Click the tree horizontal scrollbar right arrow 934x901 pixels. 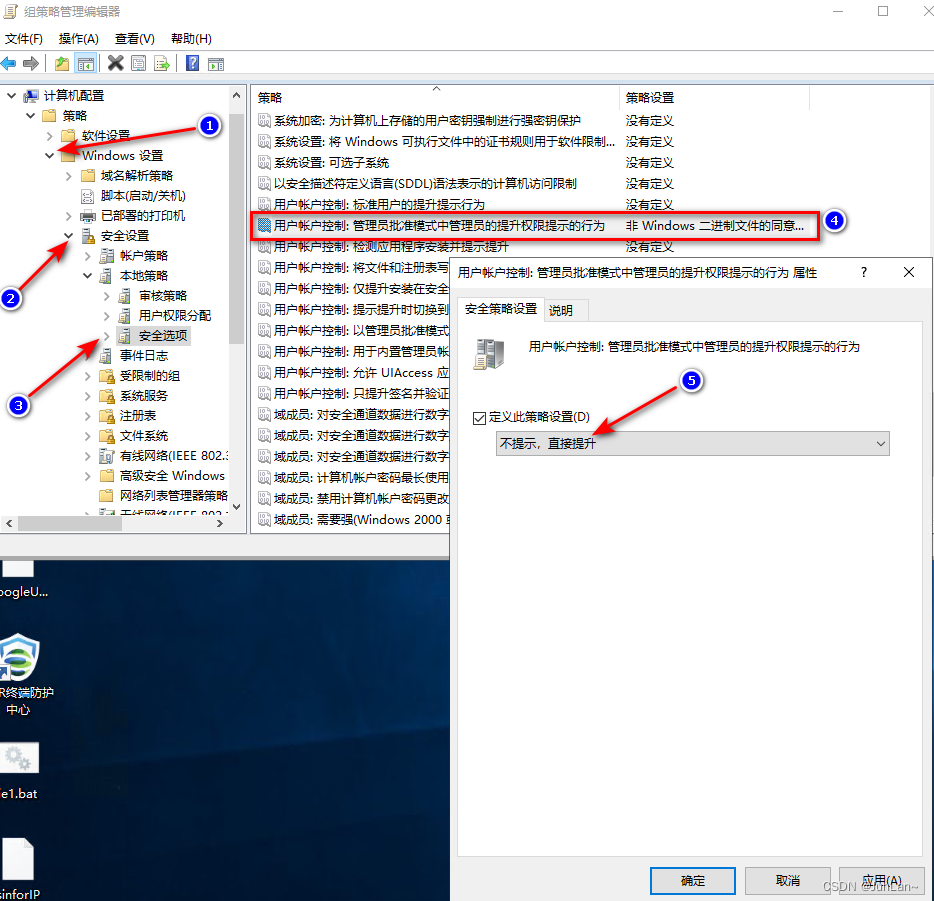[220, 523]
